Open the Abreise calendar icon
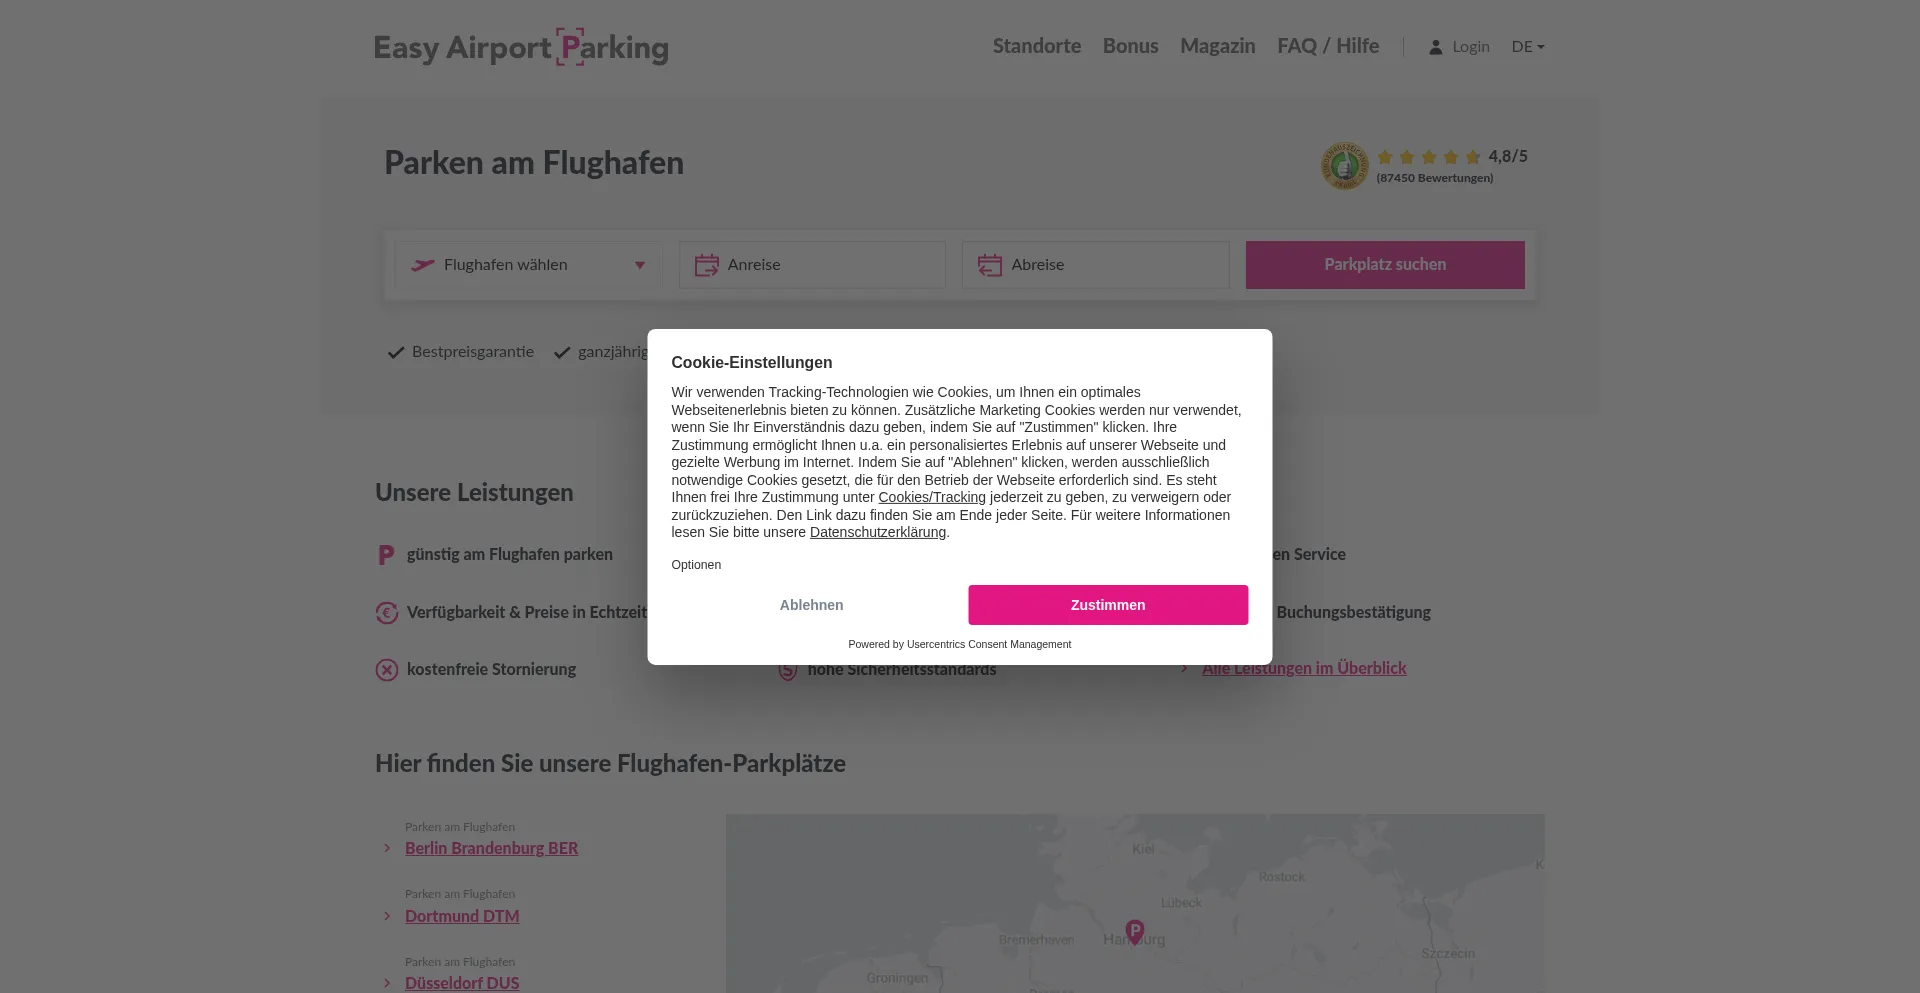The image size is (1920, 993). pos(989,264)
